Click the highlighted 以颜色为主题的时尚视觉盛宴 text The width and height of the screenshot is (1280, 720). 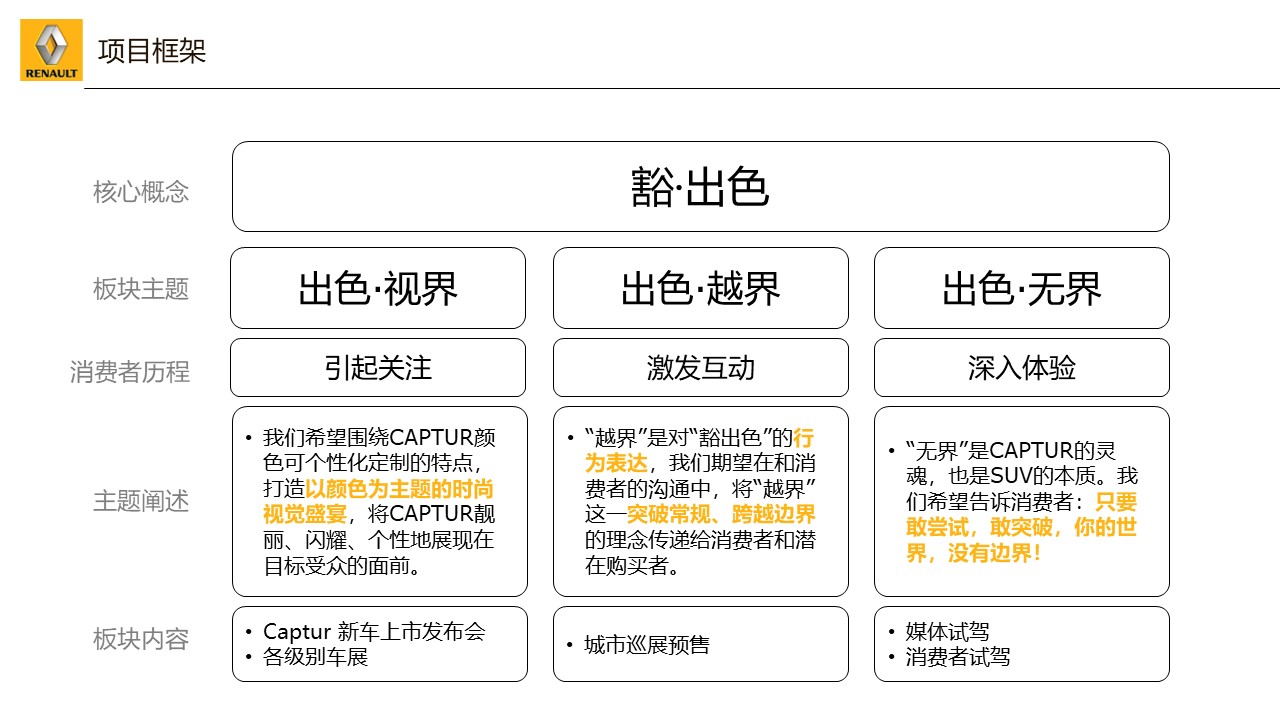click(398, 490)
